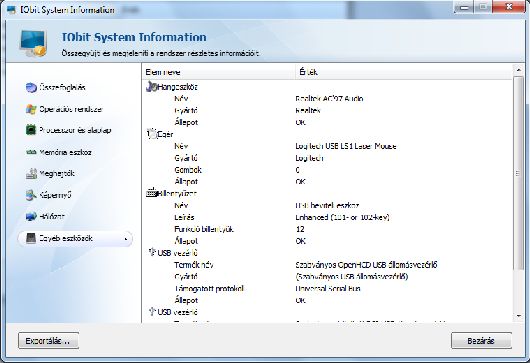Select the Gombok row label
The image size is (530, 363).
[188, 170]
